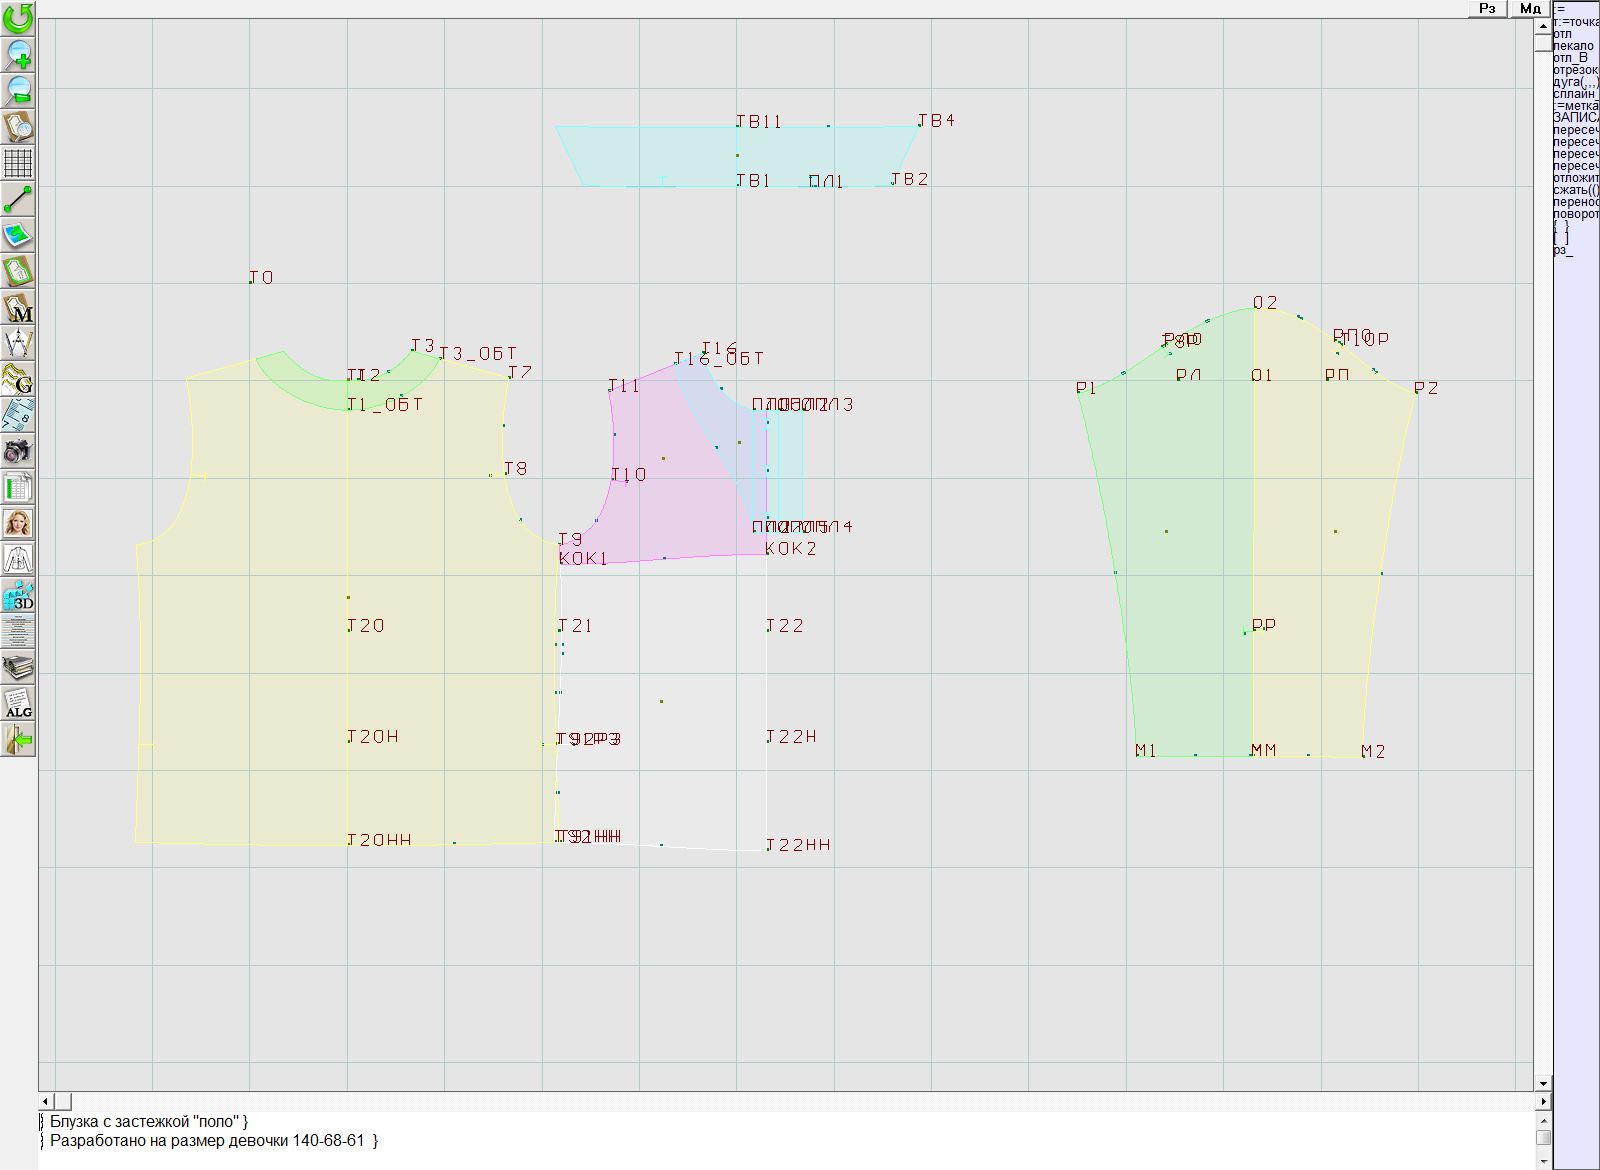The image size is (1600, 1170).
Task: Click the horizontal scrollbar left arrow
Action: coord(46,1101)
